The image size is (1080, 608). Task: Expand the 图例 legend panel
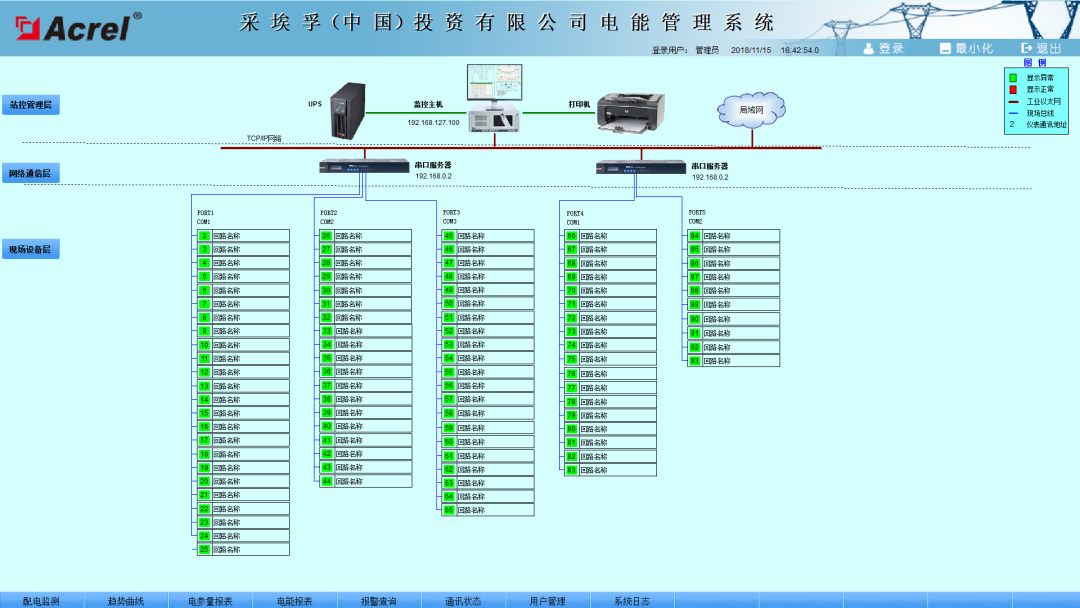click(1035, 62)
